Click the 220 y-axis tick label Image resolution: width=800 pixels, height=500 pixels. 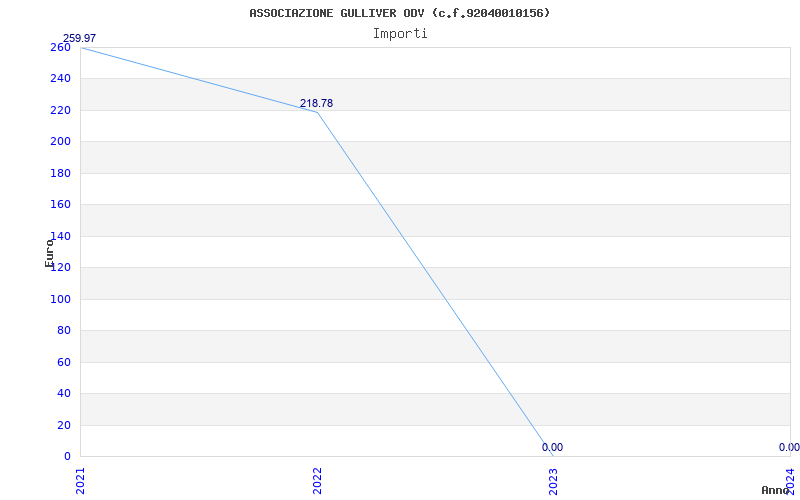point(60,110)
